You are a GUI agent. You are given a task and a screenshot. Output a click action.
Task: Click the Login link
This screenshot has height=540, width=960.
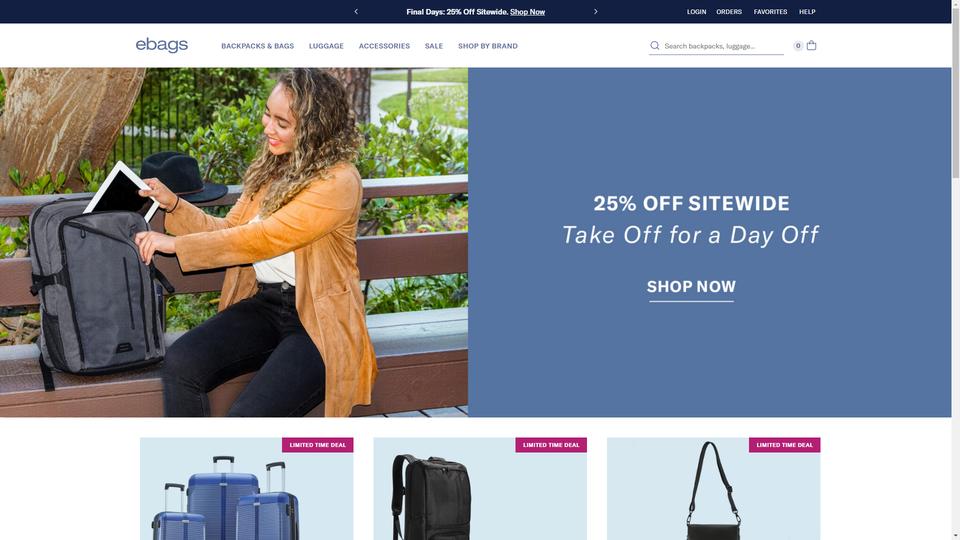tap(696, 12)
